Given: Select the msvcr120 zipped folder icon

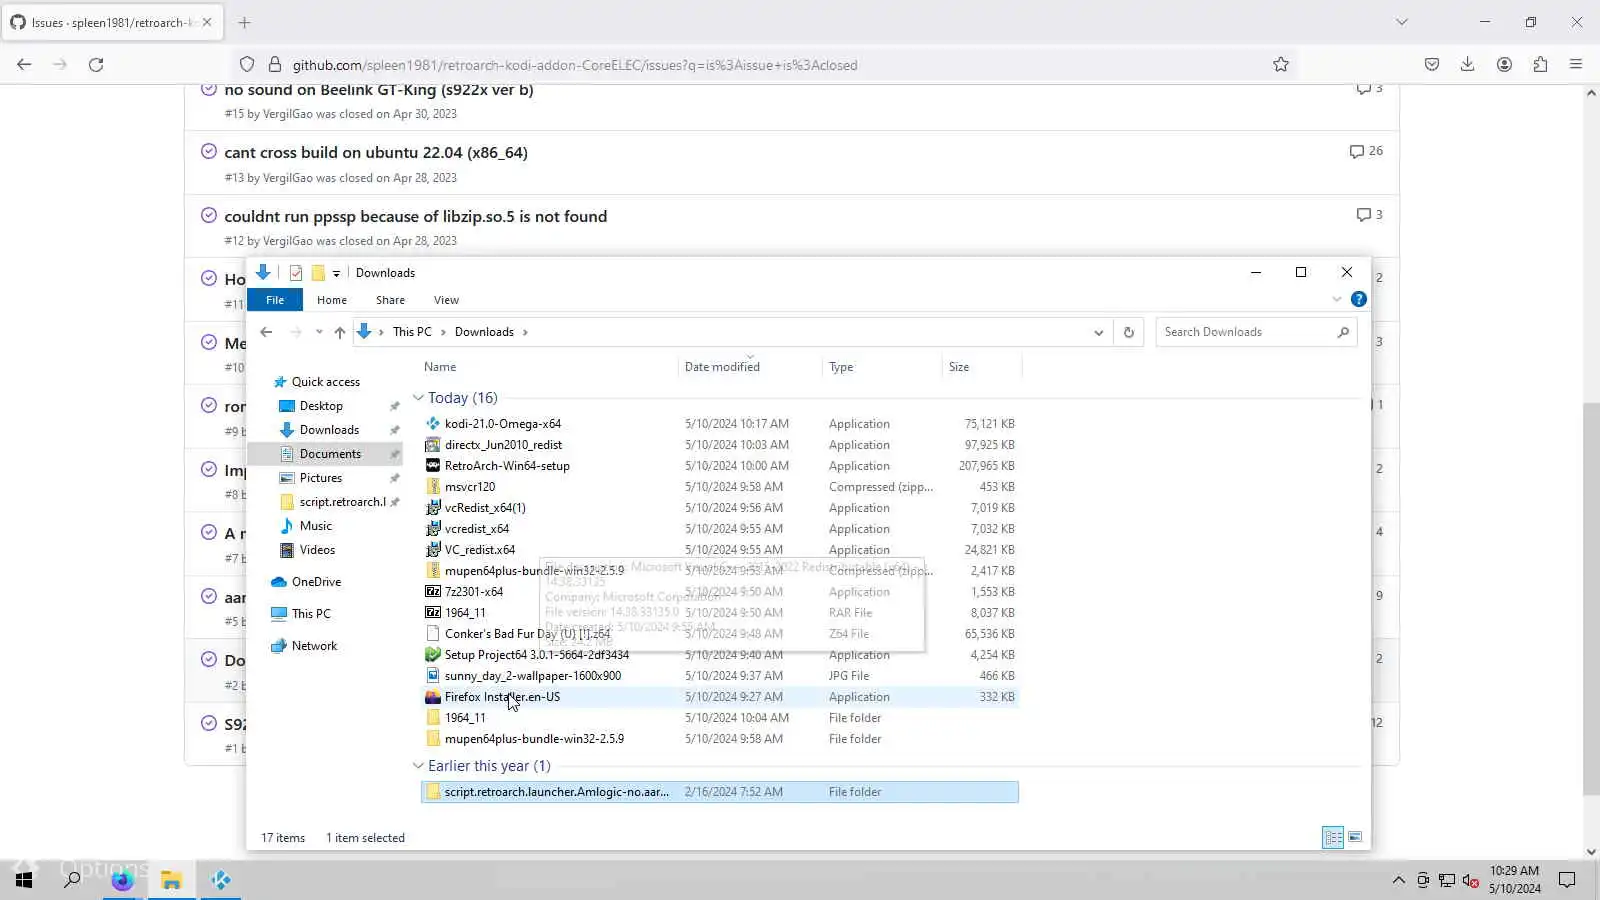Looking at the screenshot, I should click(x=433, y=487).
